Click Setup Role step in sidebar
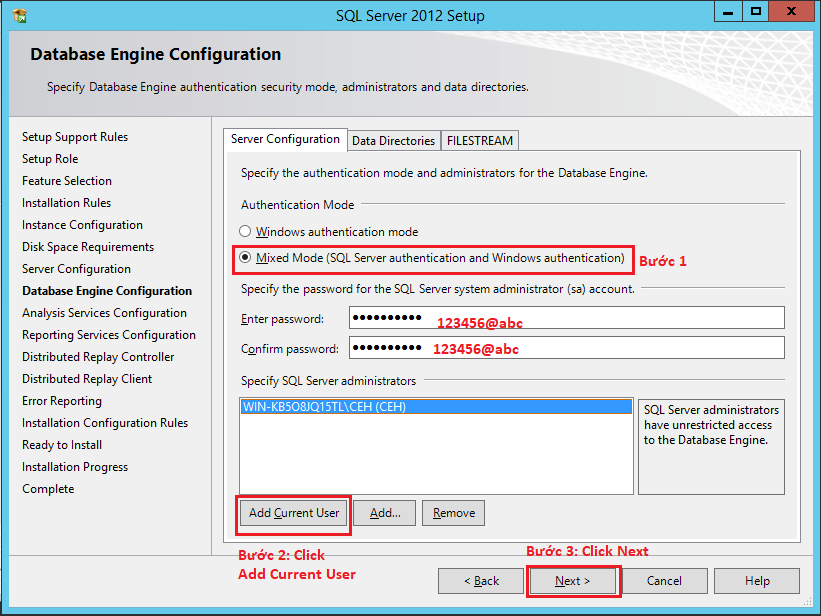 tap(50, 159)
